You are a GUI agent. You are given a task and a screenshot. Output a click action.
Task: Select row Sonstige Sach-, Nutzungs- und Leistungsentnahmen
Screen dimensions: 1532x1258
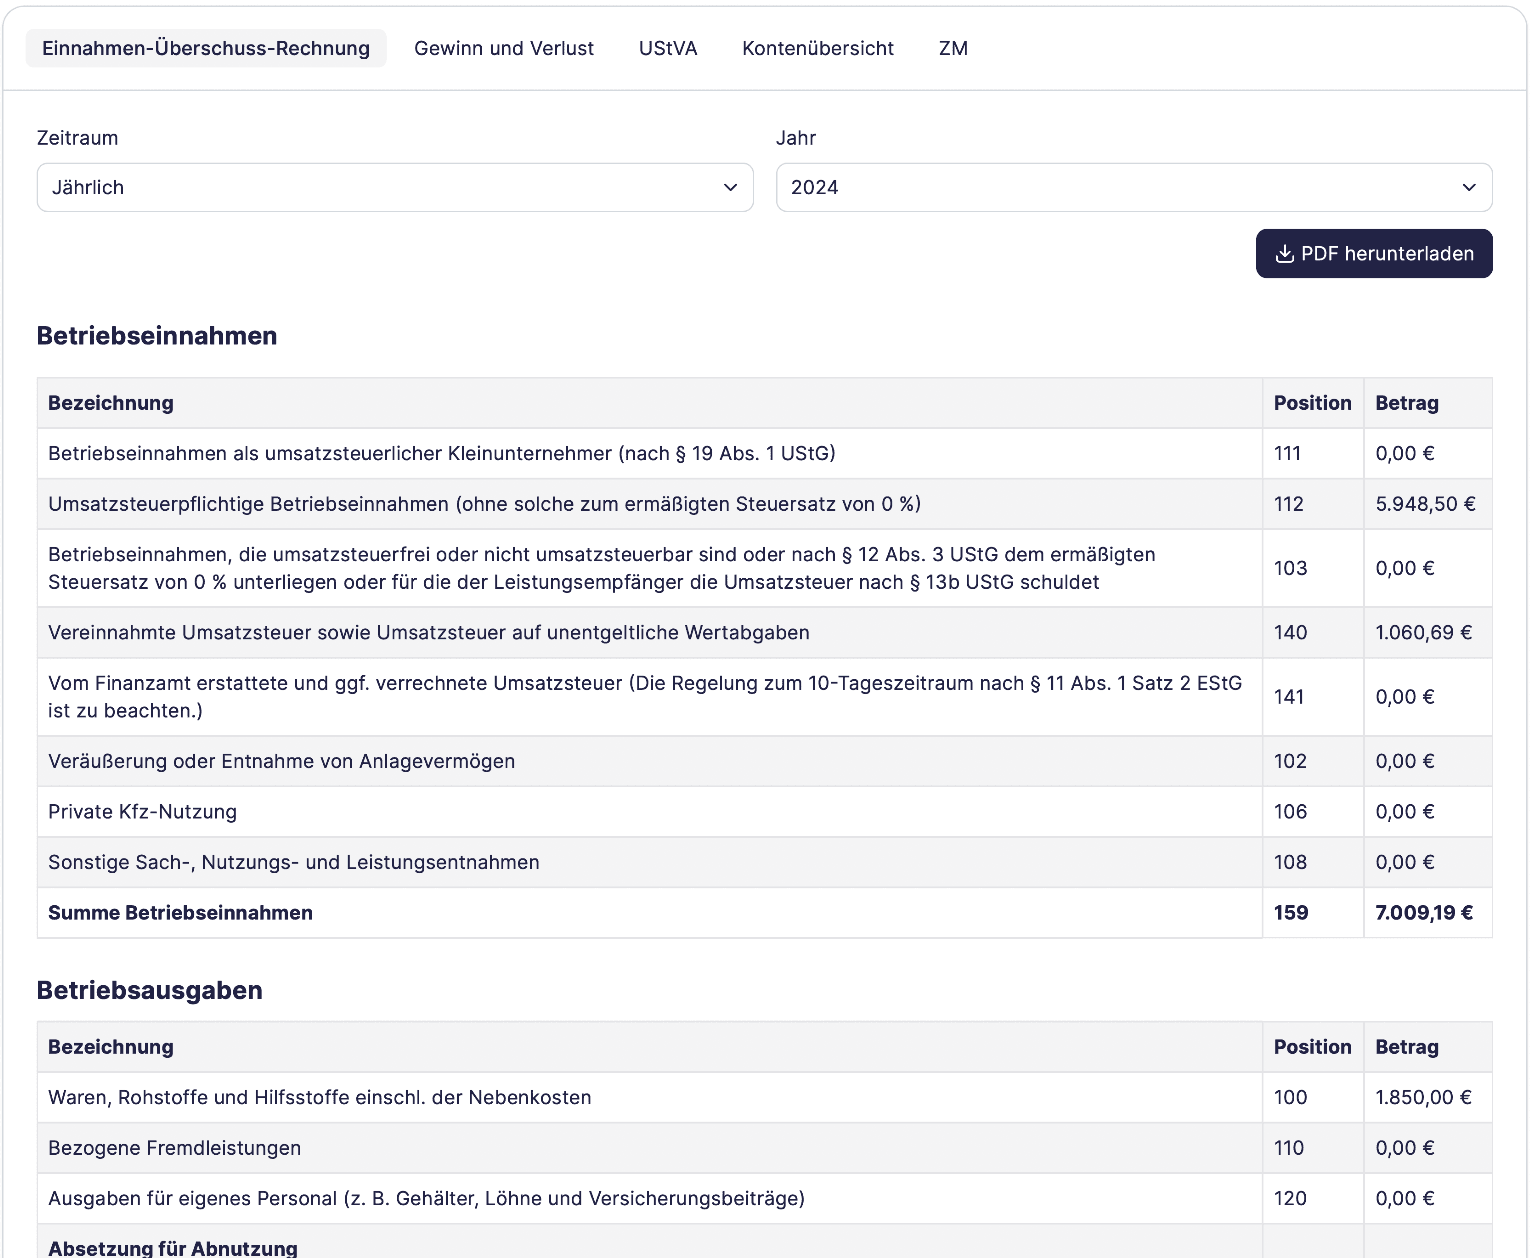765,862
